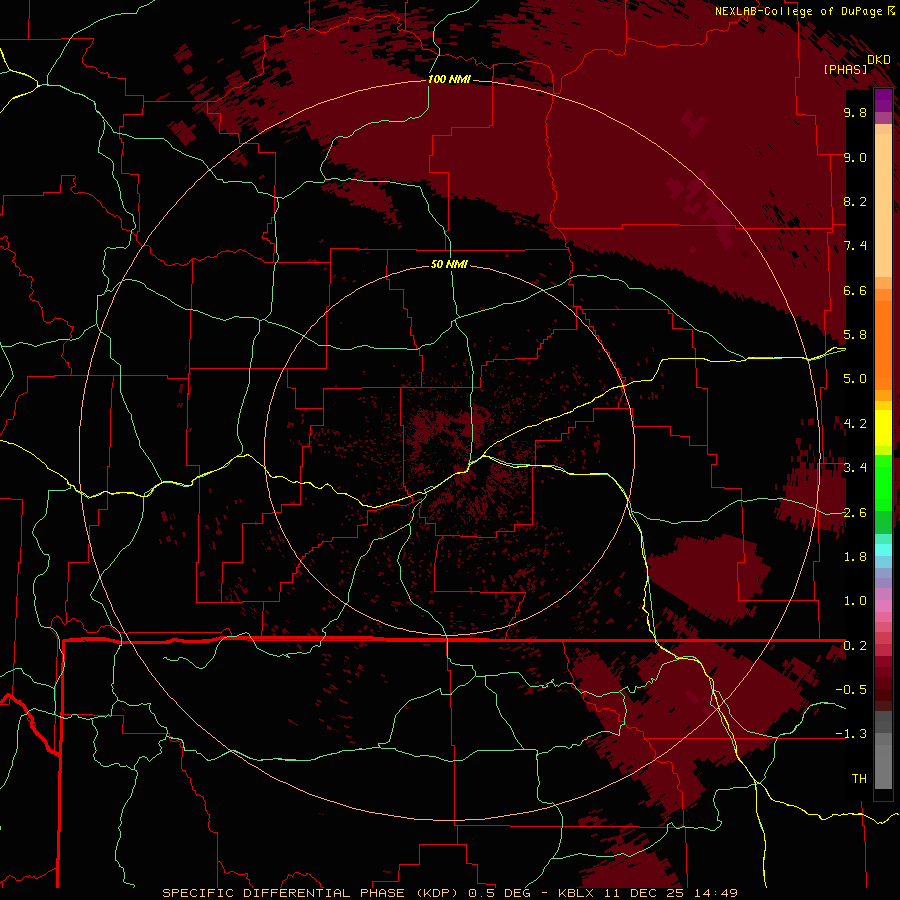Click the '11 DEC 25' date text
This screenshot has height=900, width=900.
tap(645, 893)
